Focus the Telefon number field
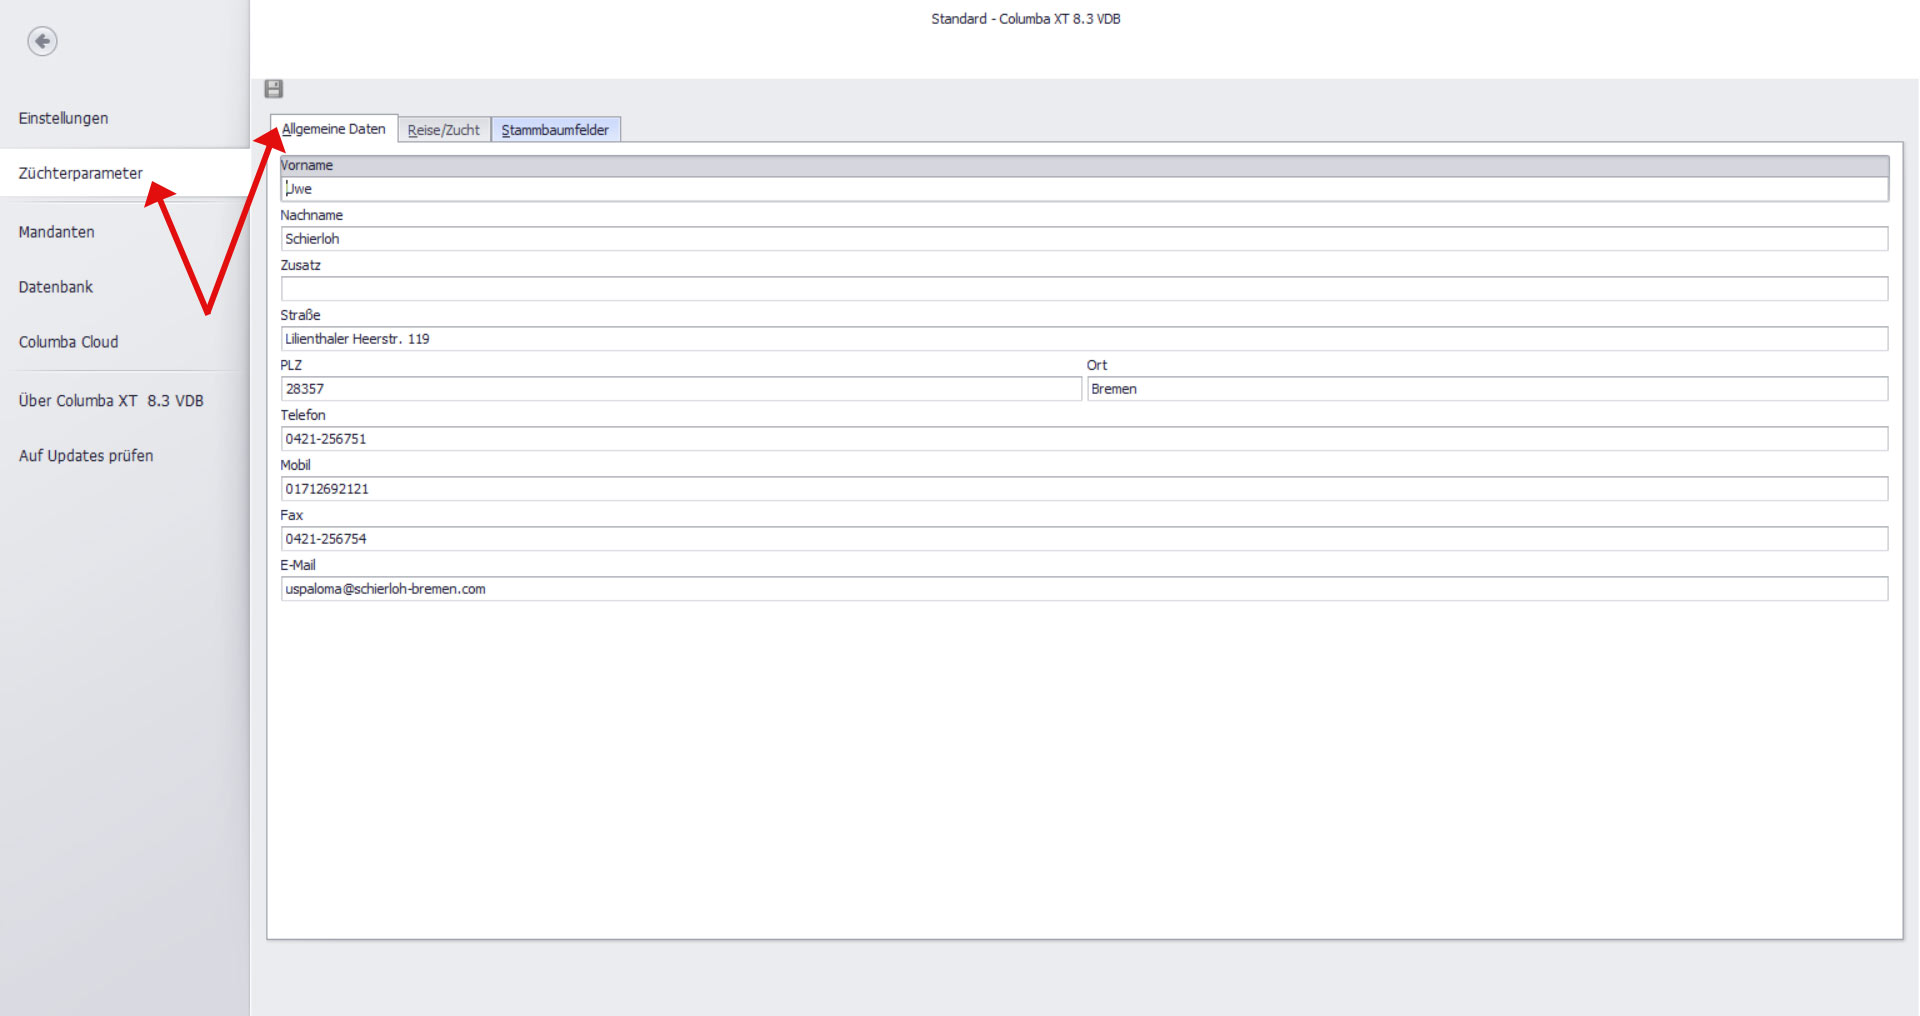The image size is (1920, 1016). point(1084,439)
